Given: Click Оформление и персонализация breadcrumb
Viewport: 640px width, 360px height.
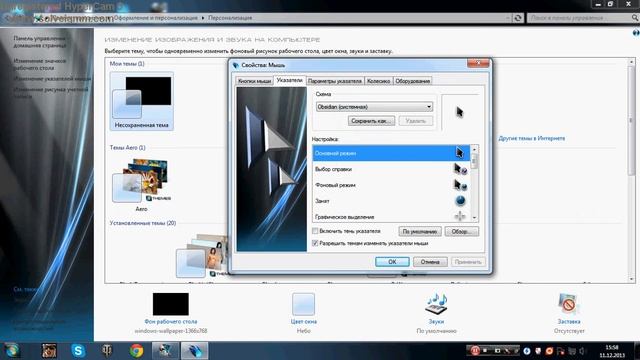Looking at the screenshot, I should point(156,18).
